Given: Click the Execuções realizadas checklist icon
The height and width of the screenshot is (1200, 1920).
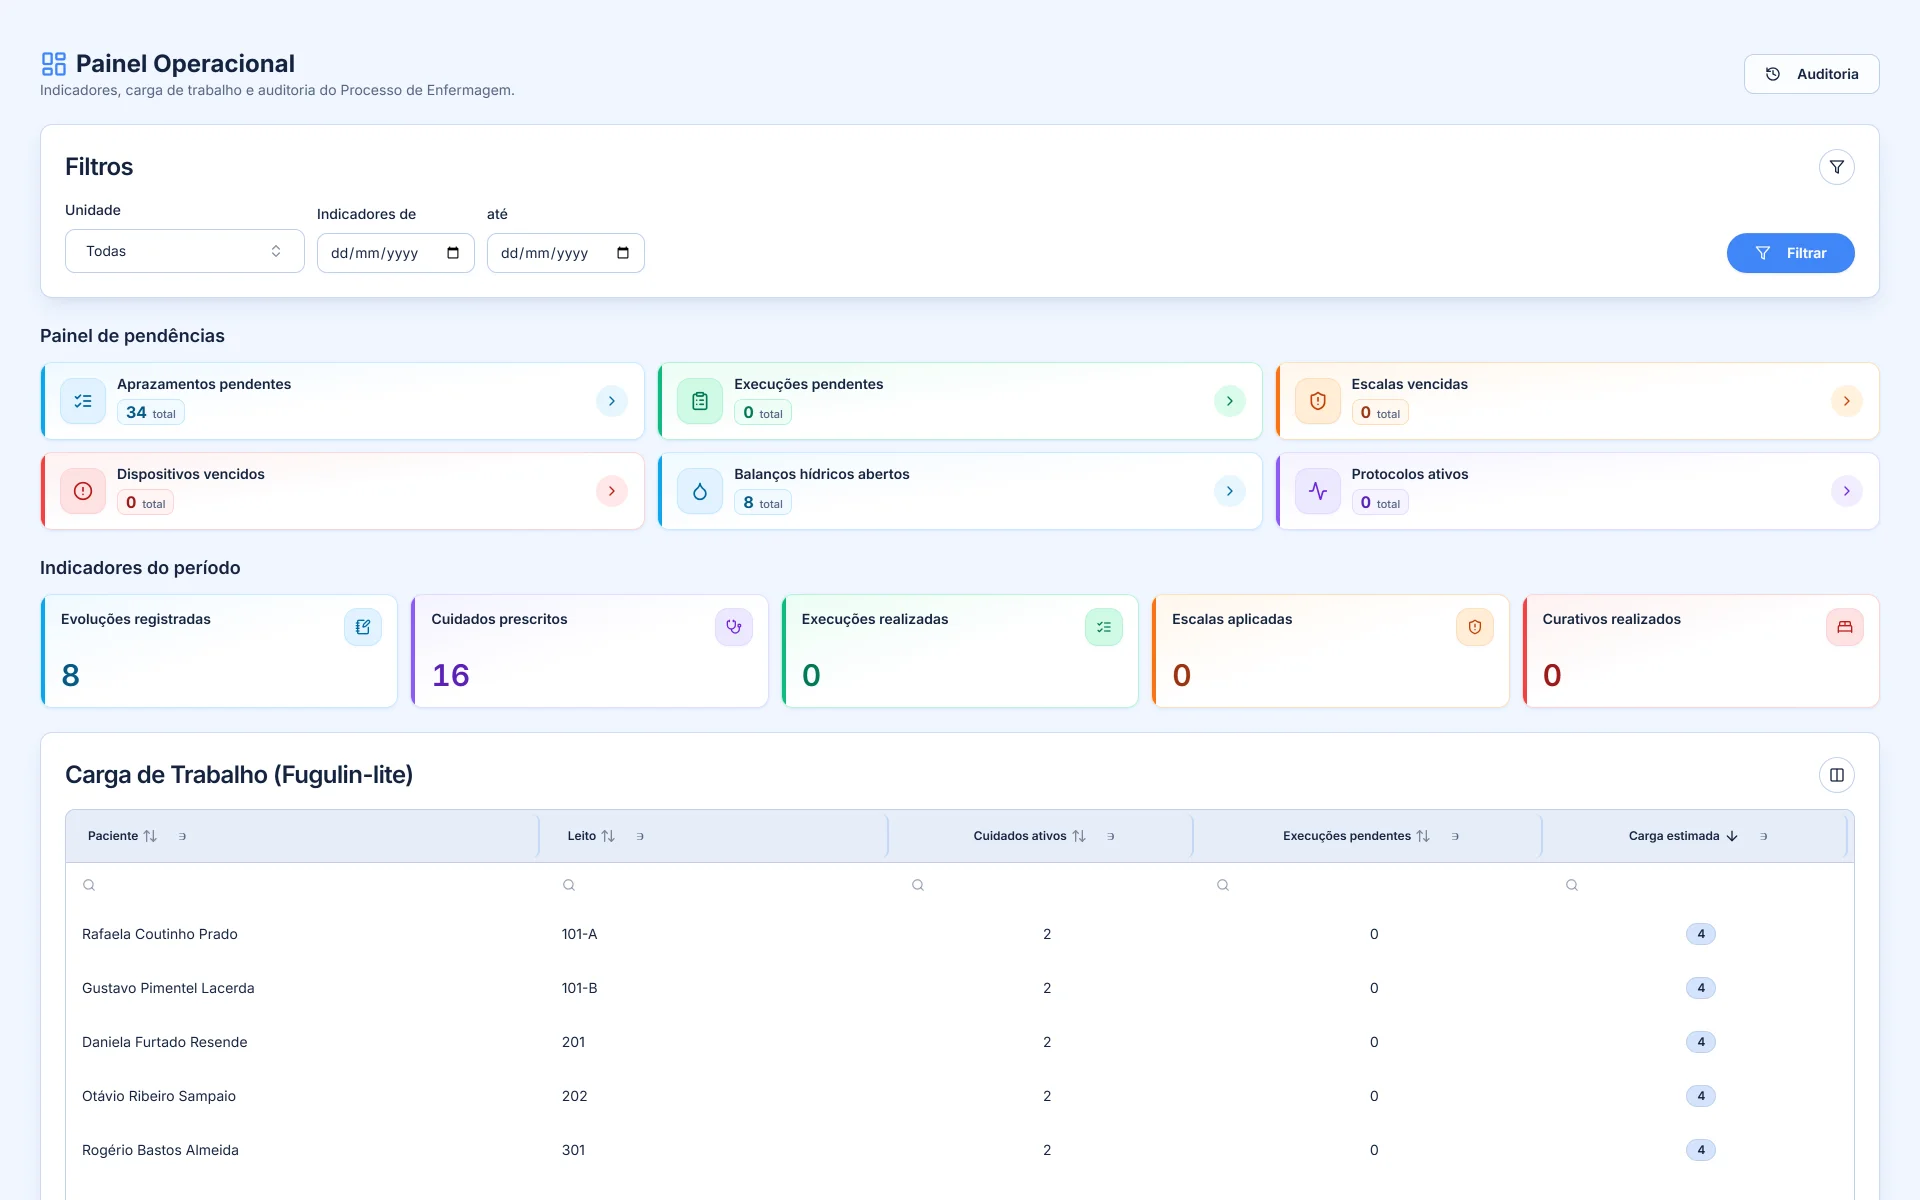Looking at the screenshot, I should (1104, 627).
